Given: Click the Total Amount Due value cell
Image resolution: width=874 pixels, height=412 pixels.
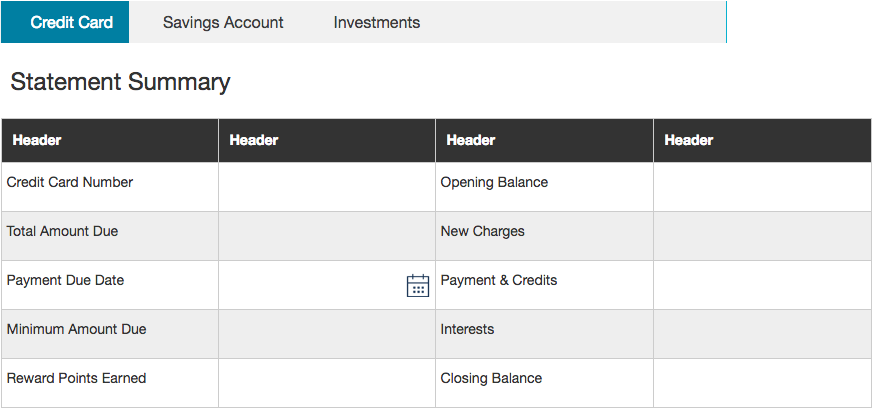Looking at the screenshot, I should pos(327,236).
